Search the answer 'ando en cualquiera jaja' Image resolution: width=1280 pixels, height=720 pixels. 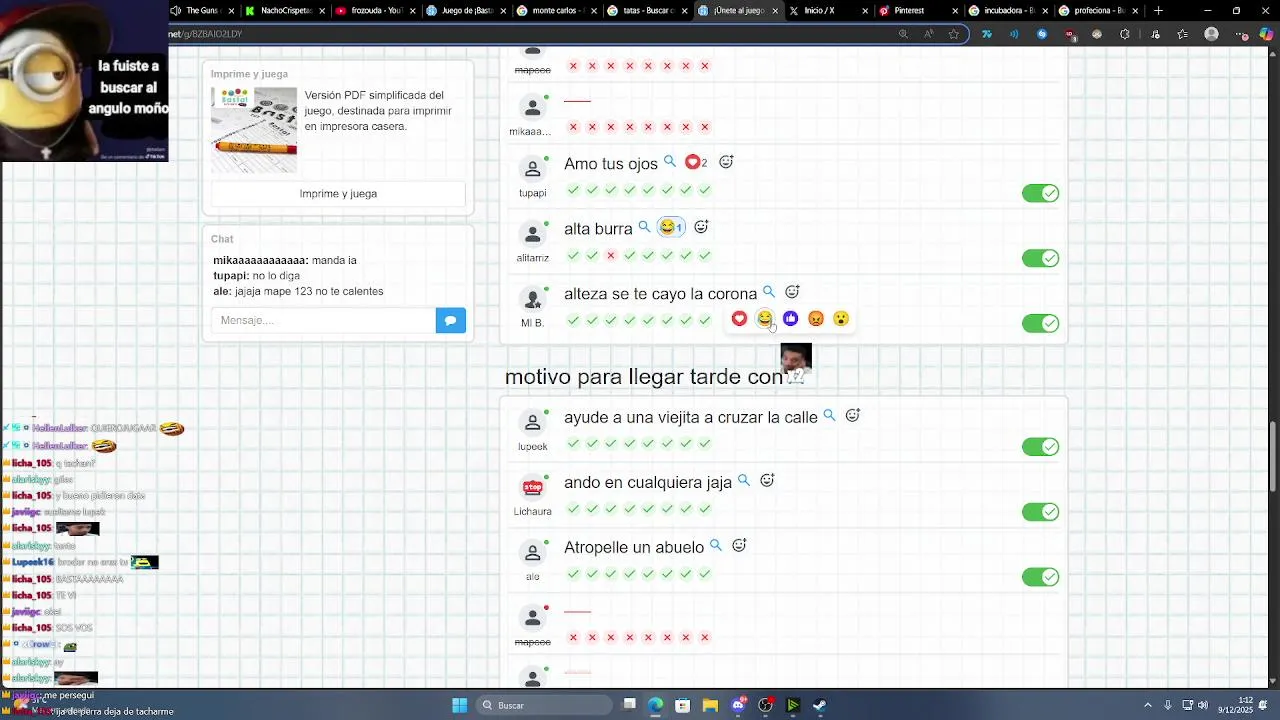[x=744, y=480]
